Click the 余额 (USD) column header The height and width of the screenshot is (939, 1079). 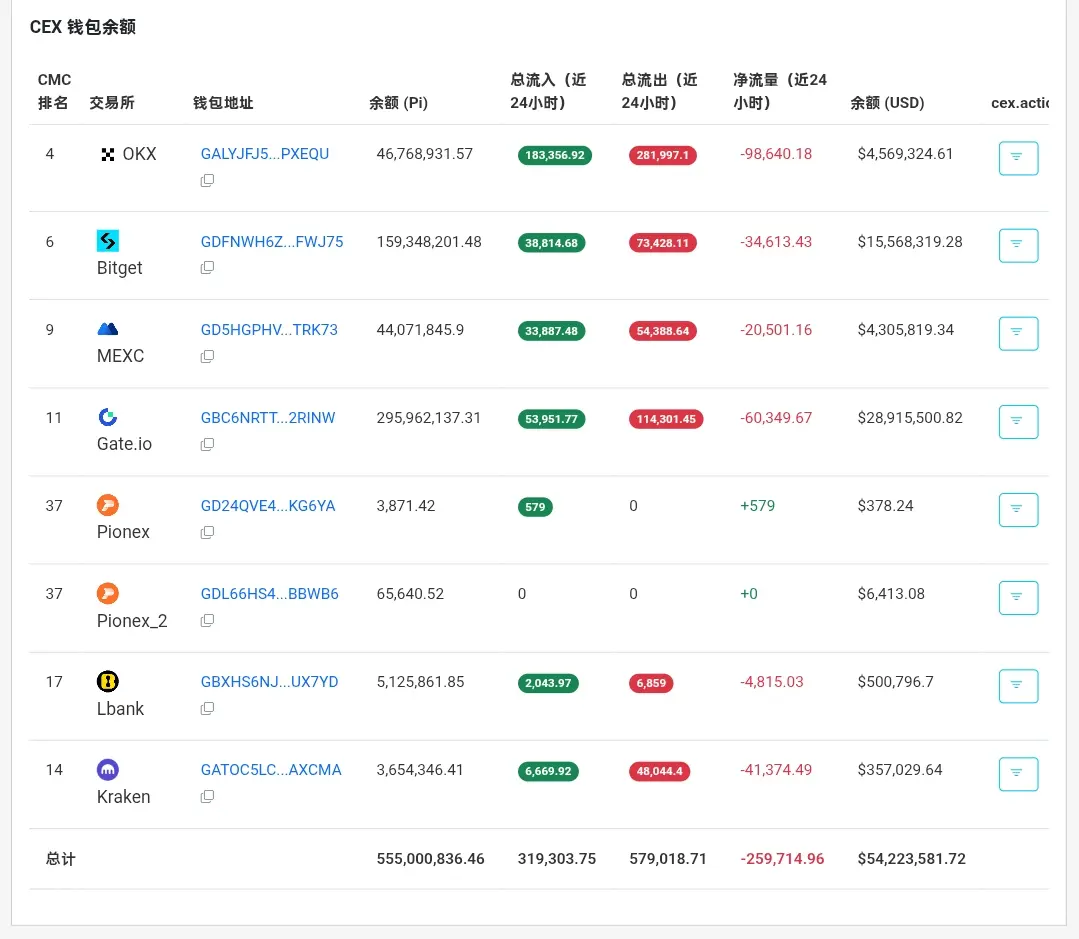point(887,103)
